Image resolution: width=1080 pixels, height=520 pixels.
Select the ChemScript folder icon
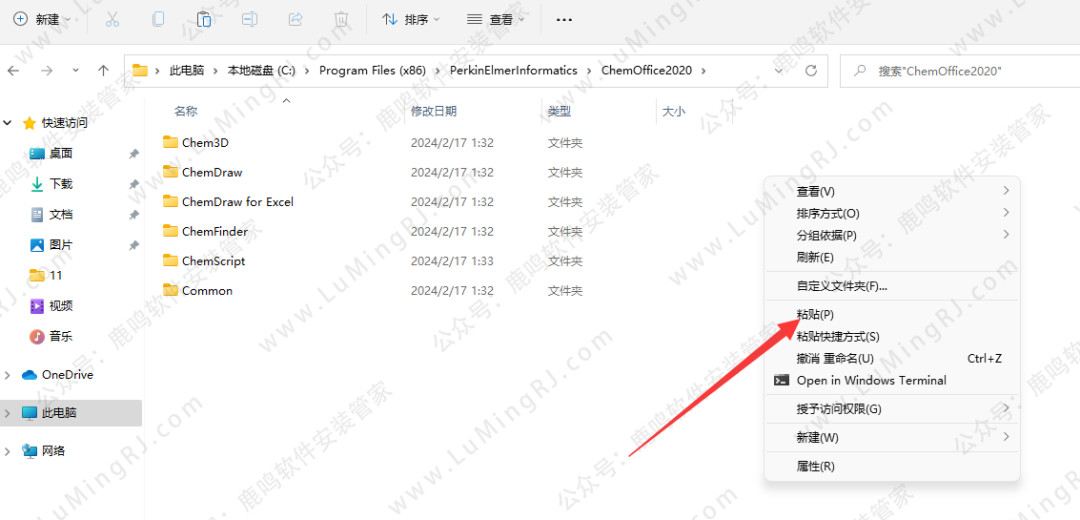[x=170, y=260]
